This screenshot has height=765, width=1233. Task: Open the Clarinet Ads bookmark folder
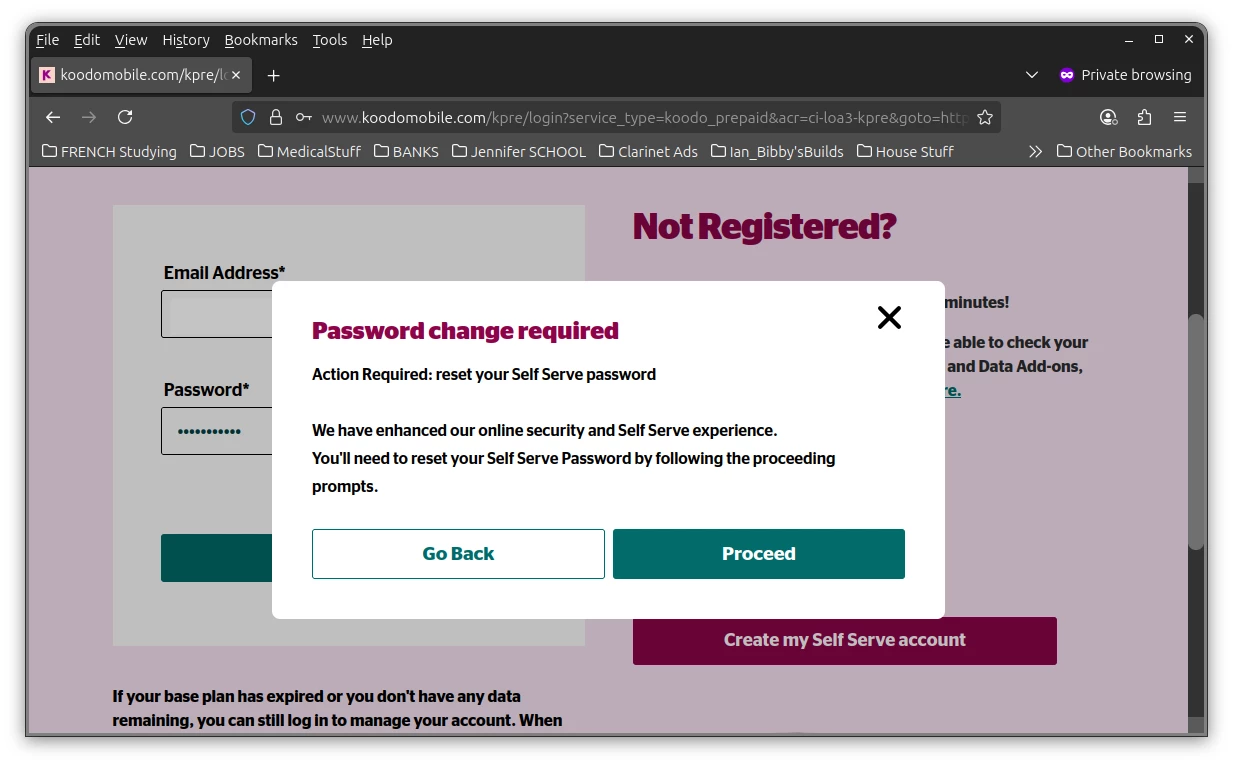(x=648, y=152)
